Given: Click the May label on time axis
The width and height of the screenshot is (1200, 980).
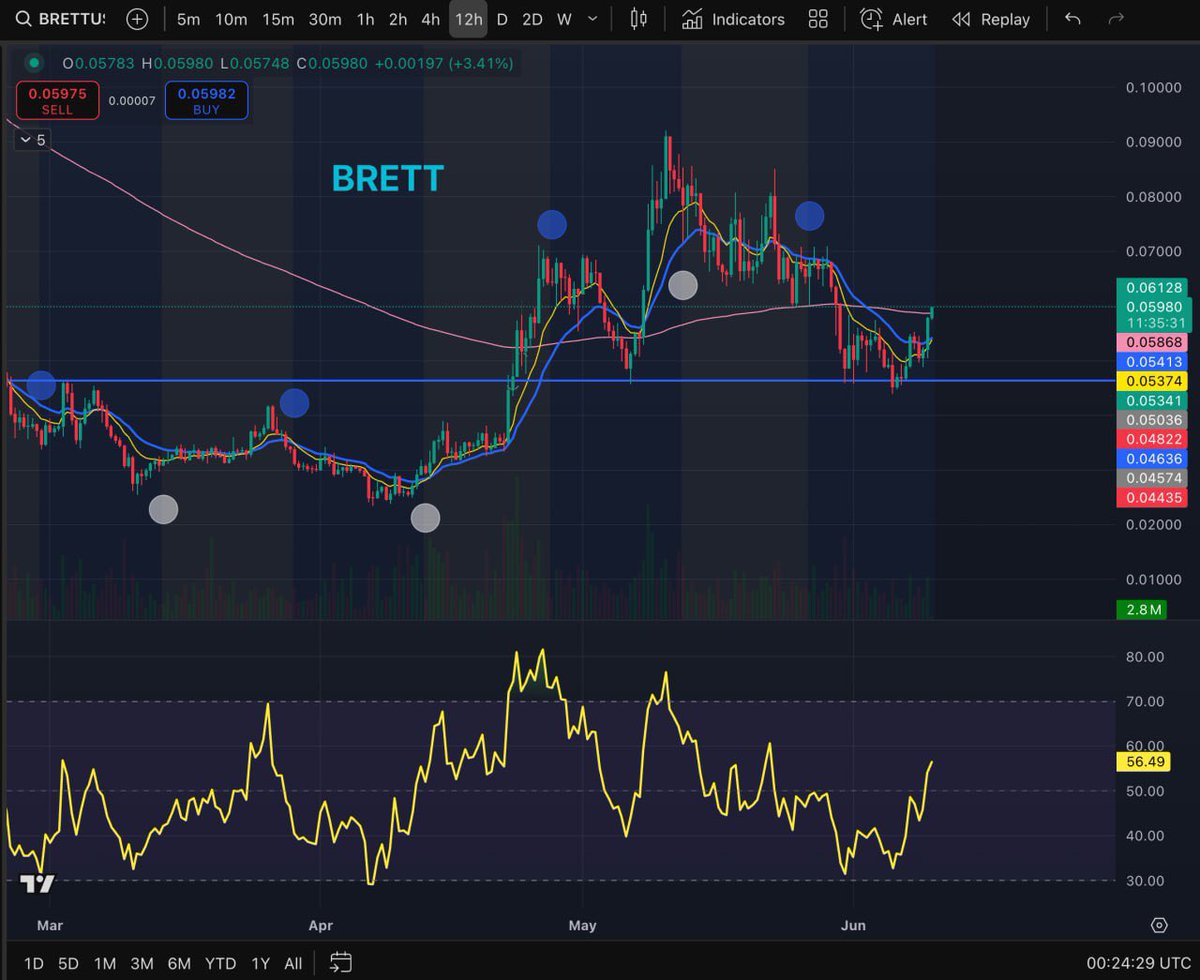Looking at the screenshot, I should point(582,925).
